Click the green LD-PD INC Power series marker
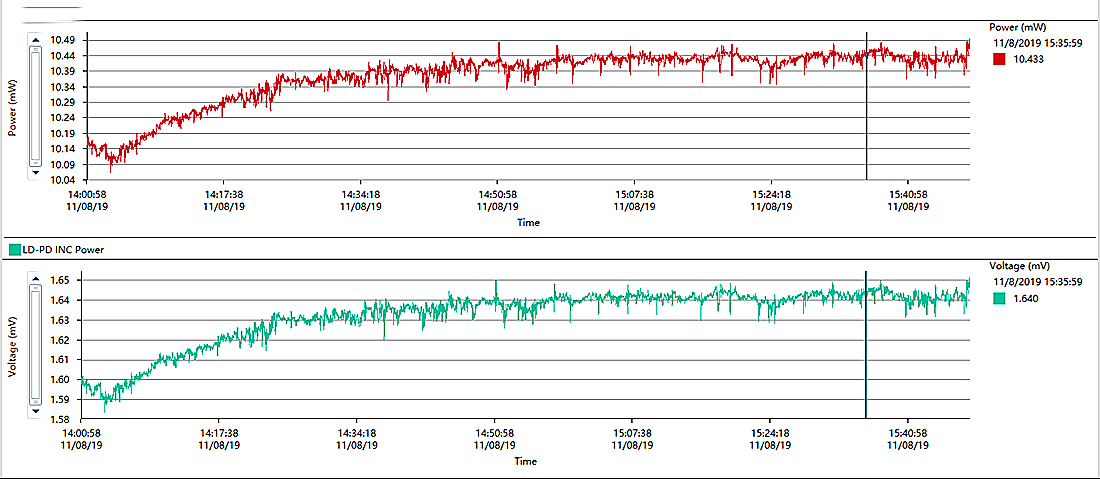1100x479 pixels. click(x=13, y=249)
